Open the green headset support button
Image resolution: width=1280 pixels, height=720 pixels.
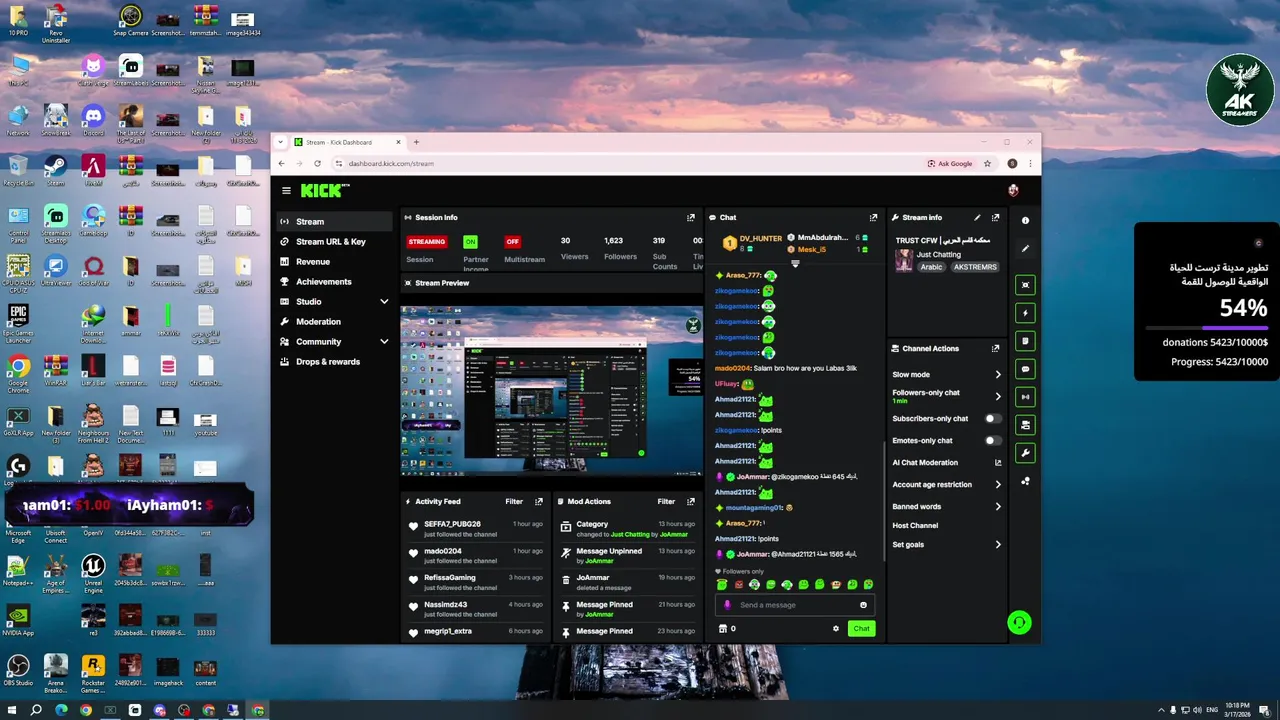click(x=1019, y=623)
